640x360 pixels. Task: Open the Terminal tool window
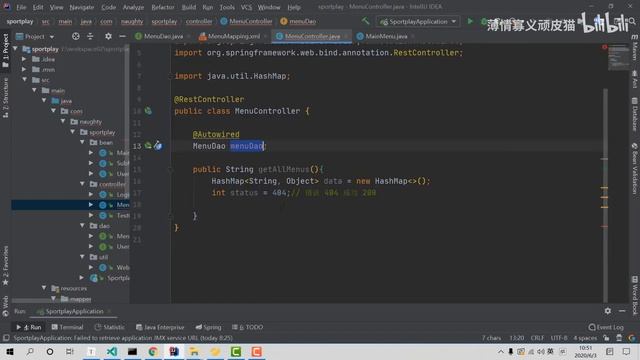pos(68,327)
